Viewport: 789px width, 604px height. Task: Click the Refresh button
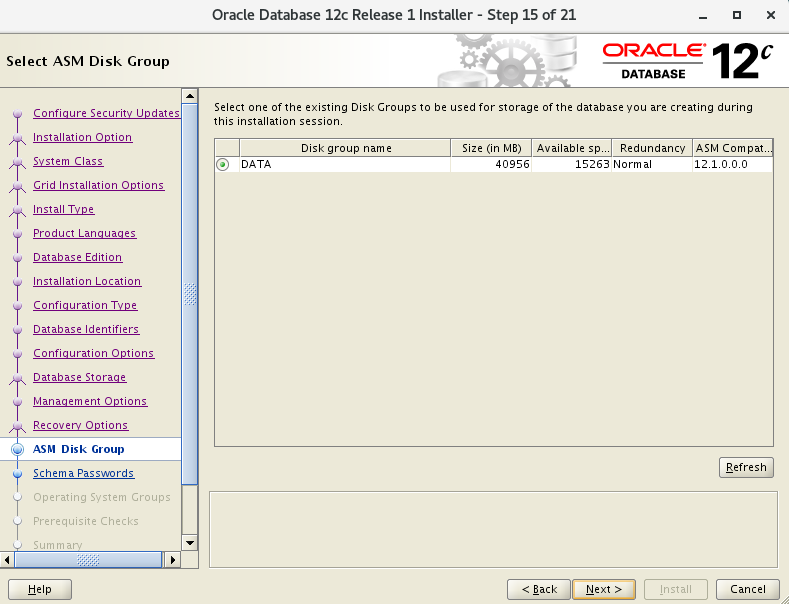point(746,467)
